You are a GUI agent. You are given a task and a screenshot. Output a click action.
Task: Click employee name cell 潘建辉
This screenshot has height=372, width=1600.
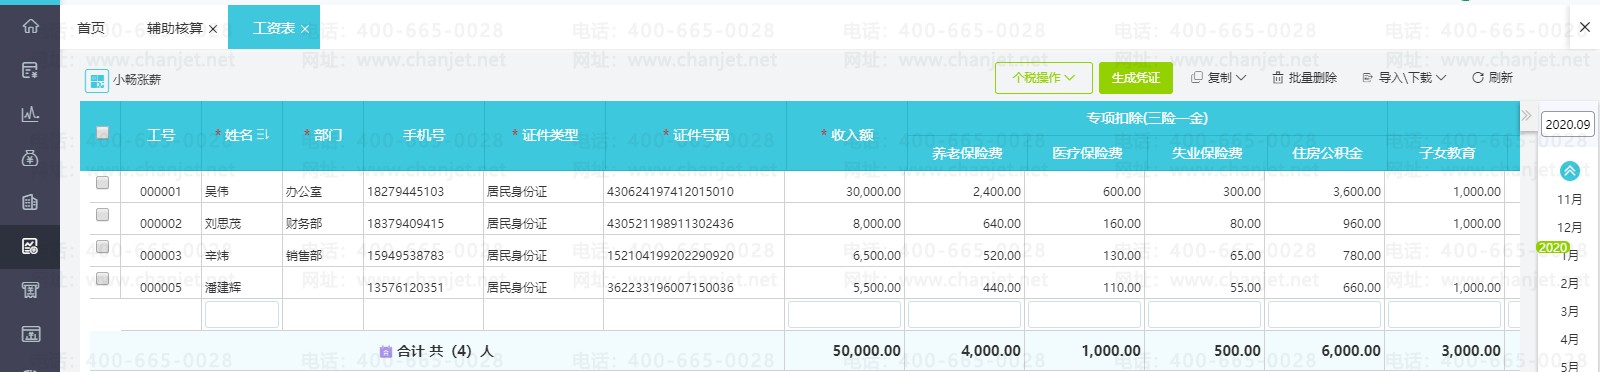pyautogui.click(x=223, y=287)
